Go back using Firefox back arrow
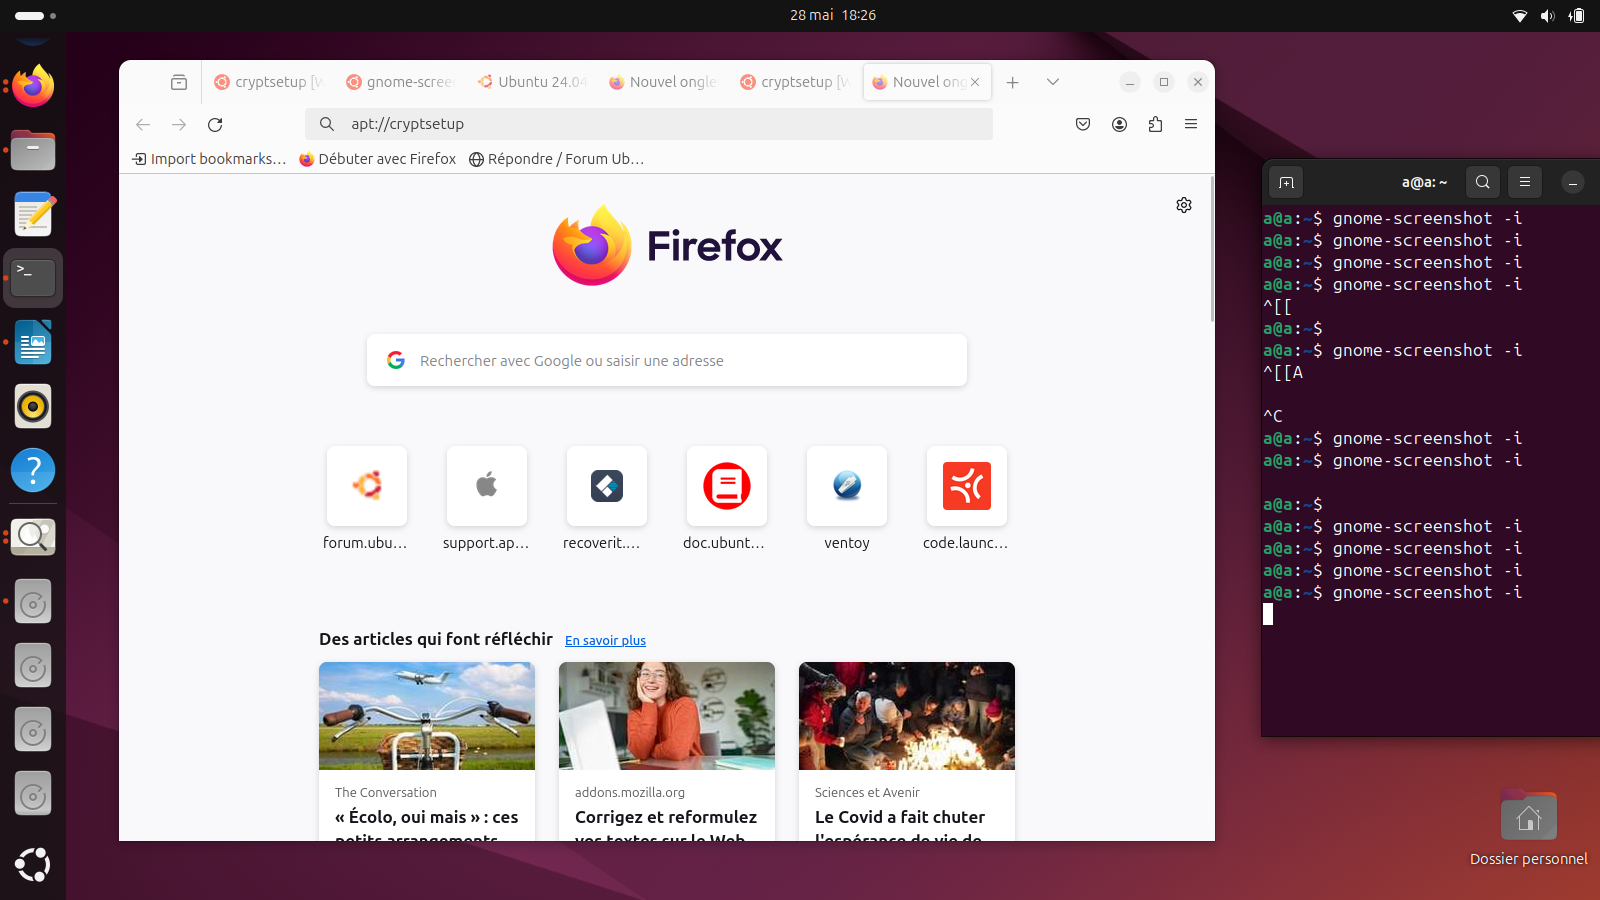This screenshot has height=900, width=1600. [x=143, y=124]
